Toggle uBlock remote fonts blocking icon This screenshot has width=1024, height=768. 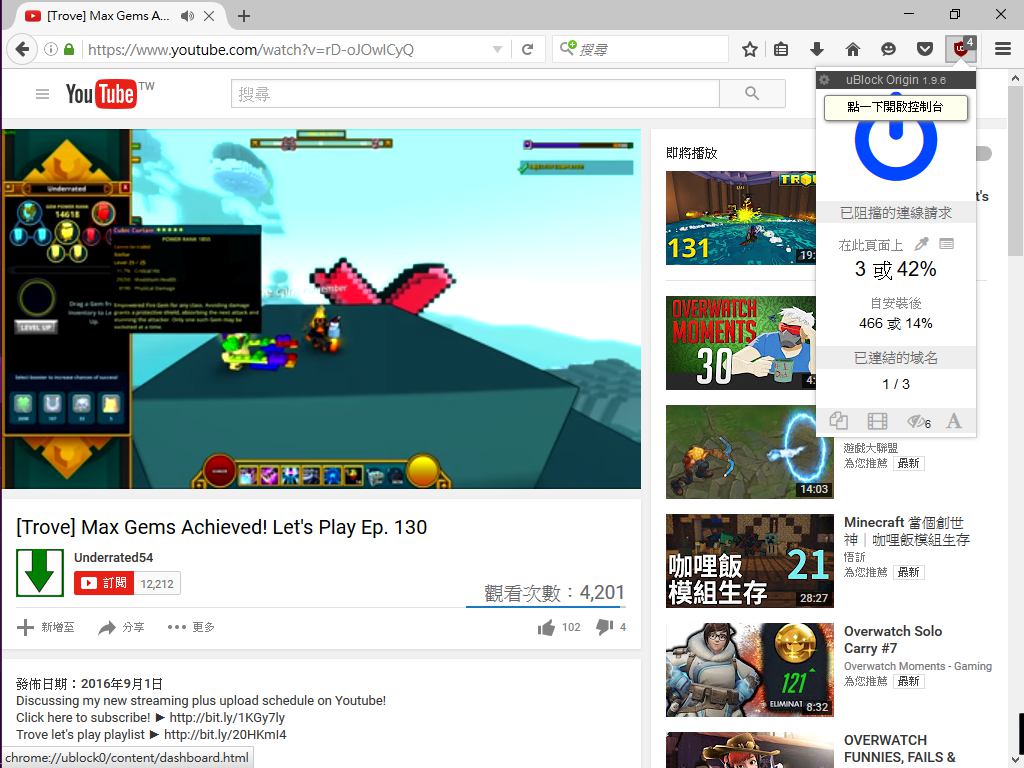point(954,421)
